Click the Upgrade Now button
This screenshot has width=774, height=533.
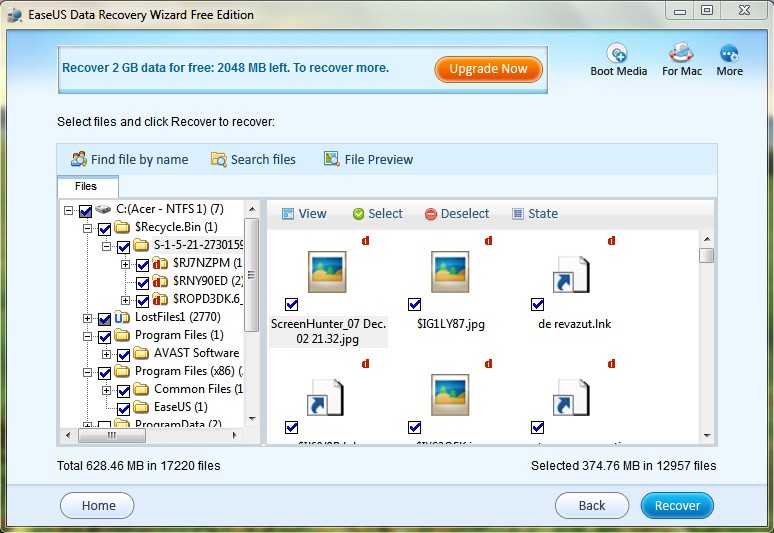tap(488, 69)
